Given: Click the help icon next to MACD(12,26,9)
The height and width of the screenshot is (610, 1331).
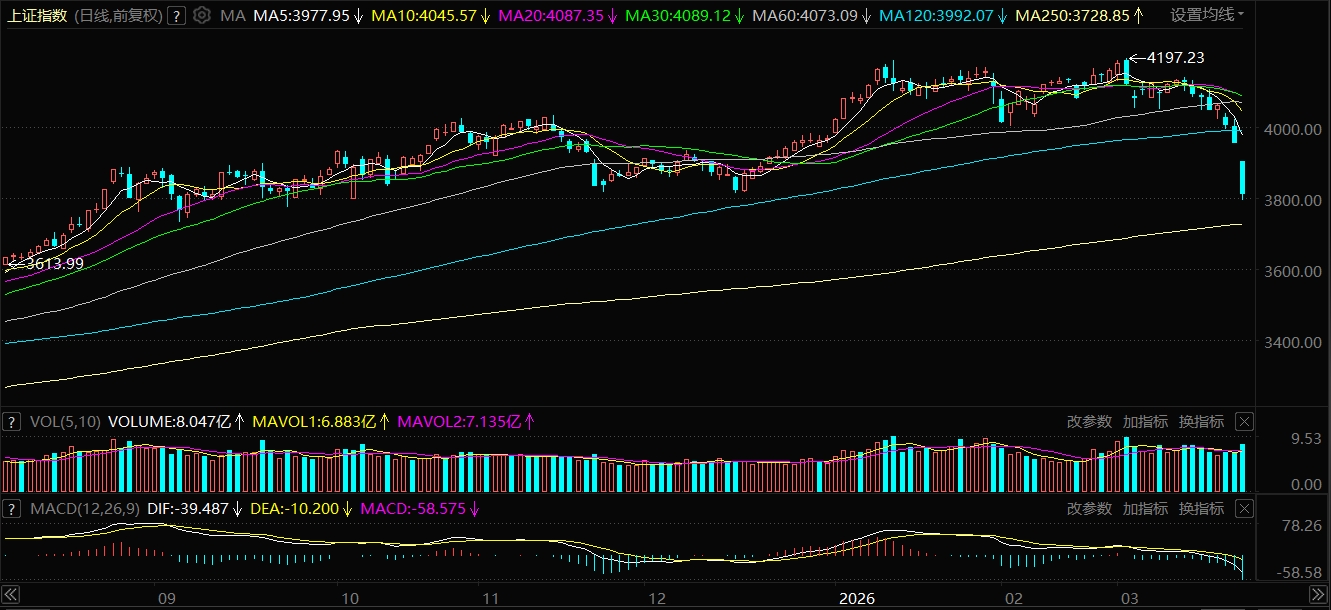Looking at the screenshot, I should click(11, 508).
